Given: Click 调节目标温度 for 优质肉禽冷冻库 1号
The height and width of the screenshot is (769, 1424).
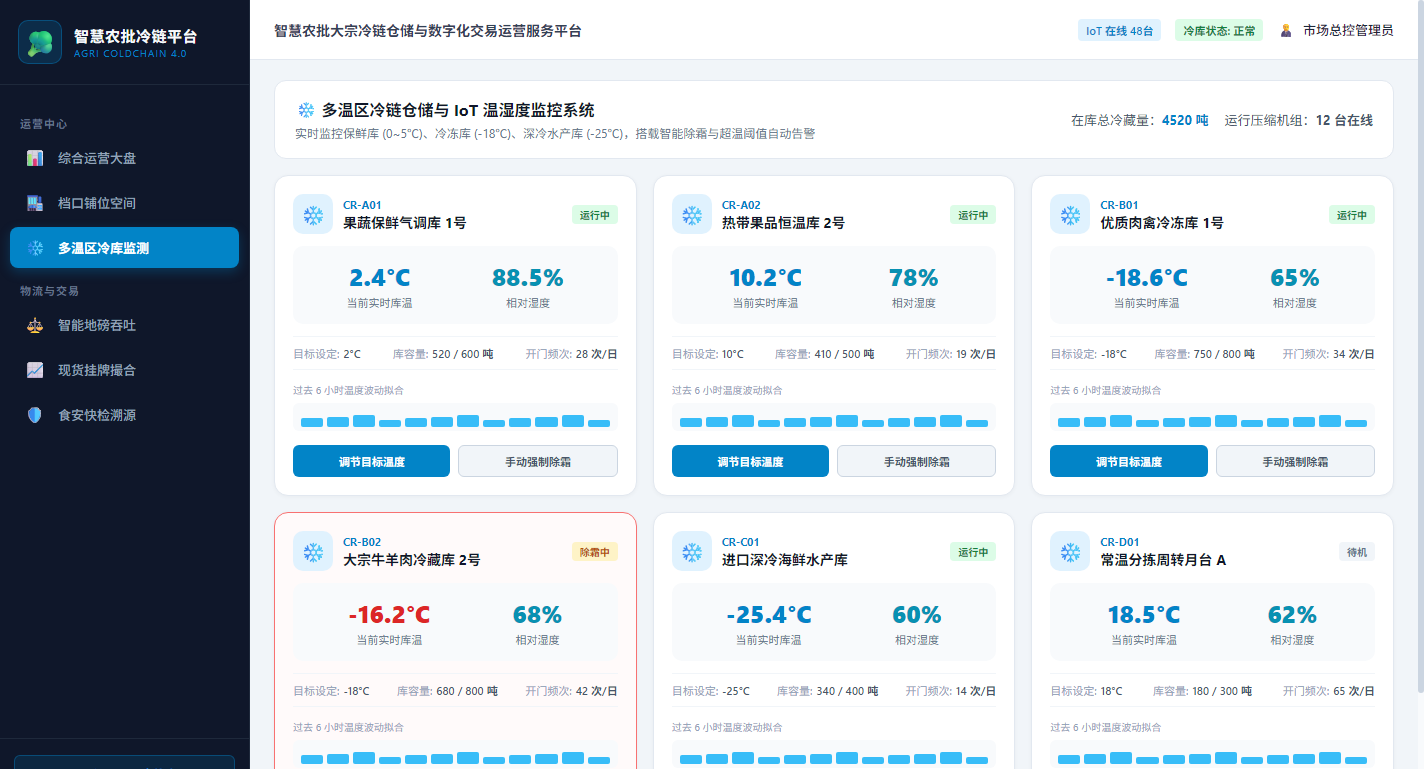Looking at the screenshot, I should (1129, 461).
